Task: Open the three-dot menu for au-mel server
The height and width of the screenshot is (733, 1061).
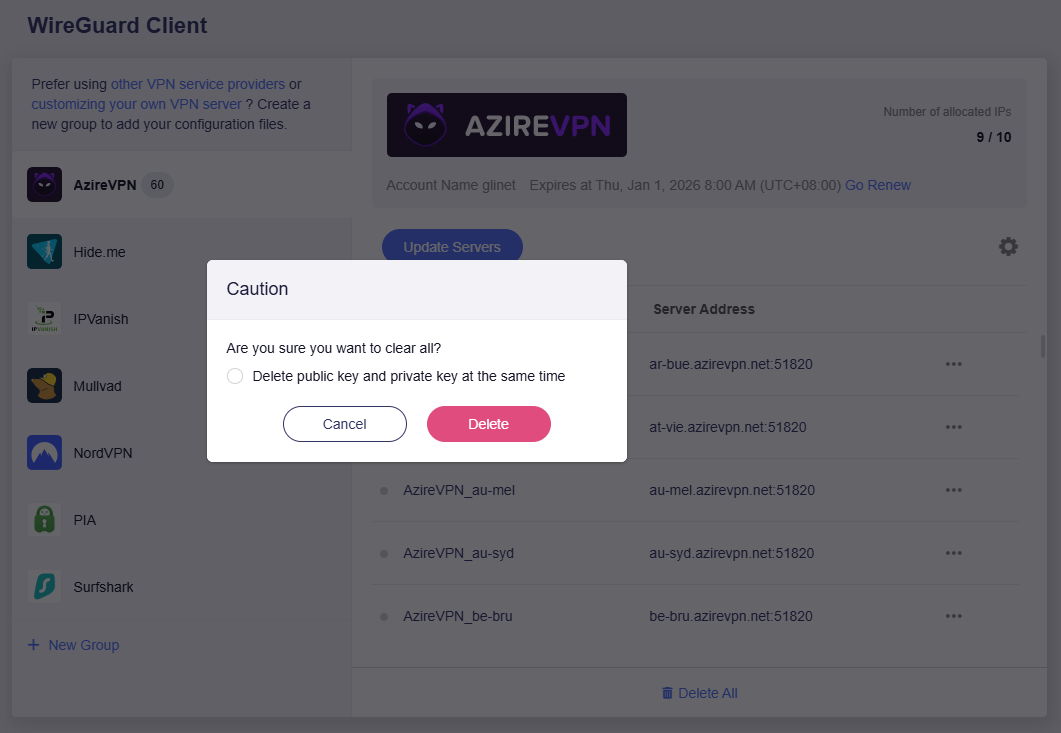Action: tap(953, 490)
